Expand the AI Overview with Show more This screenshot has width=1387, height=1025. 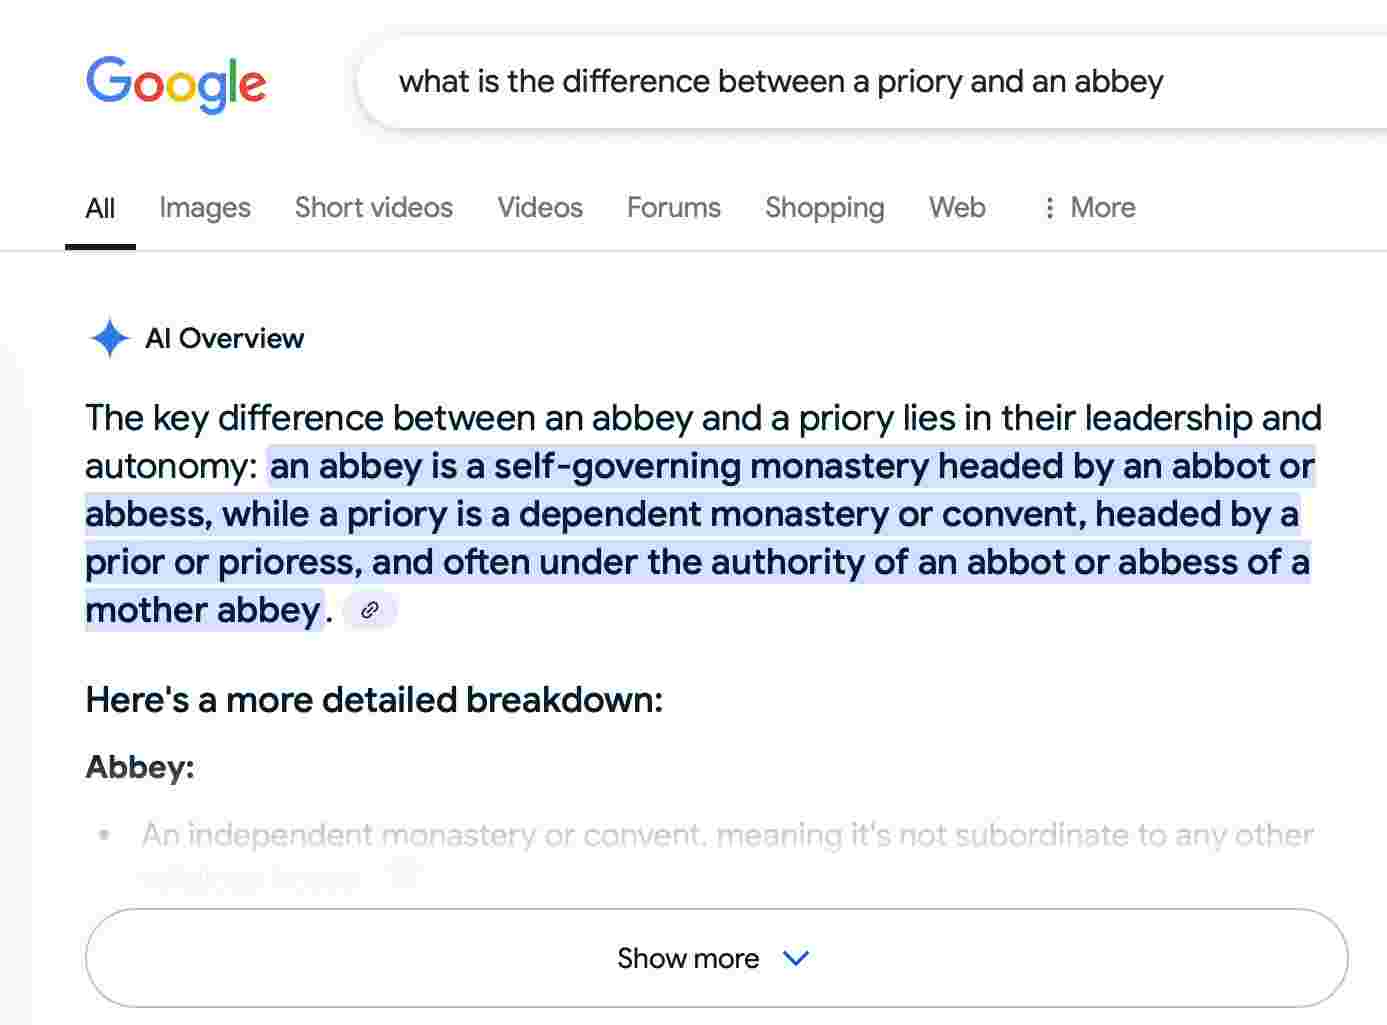[688, 958]
